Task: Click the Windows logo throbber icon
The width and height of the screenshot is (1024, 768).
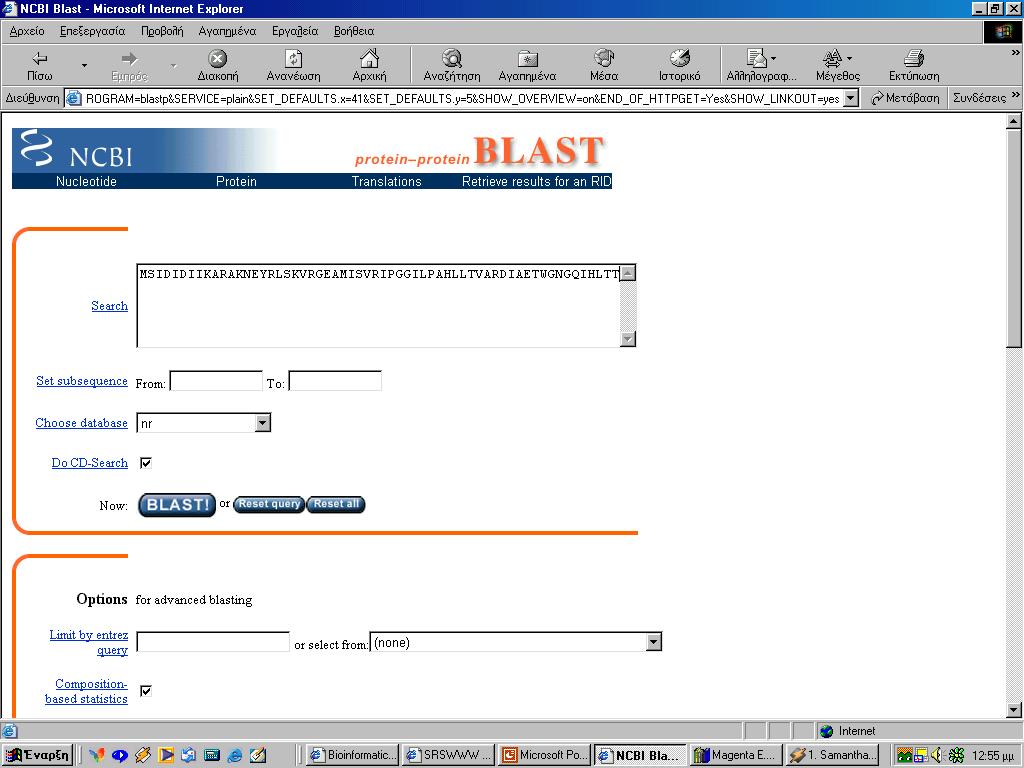Action: 1003,31
